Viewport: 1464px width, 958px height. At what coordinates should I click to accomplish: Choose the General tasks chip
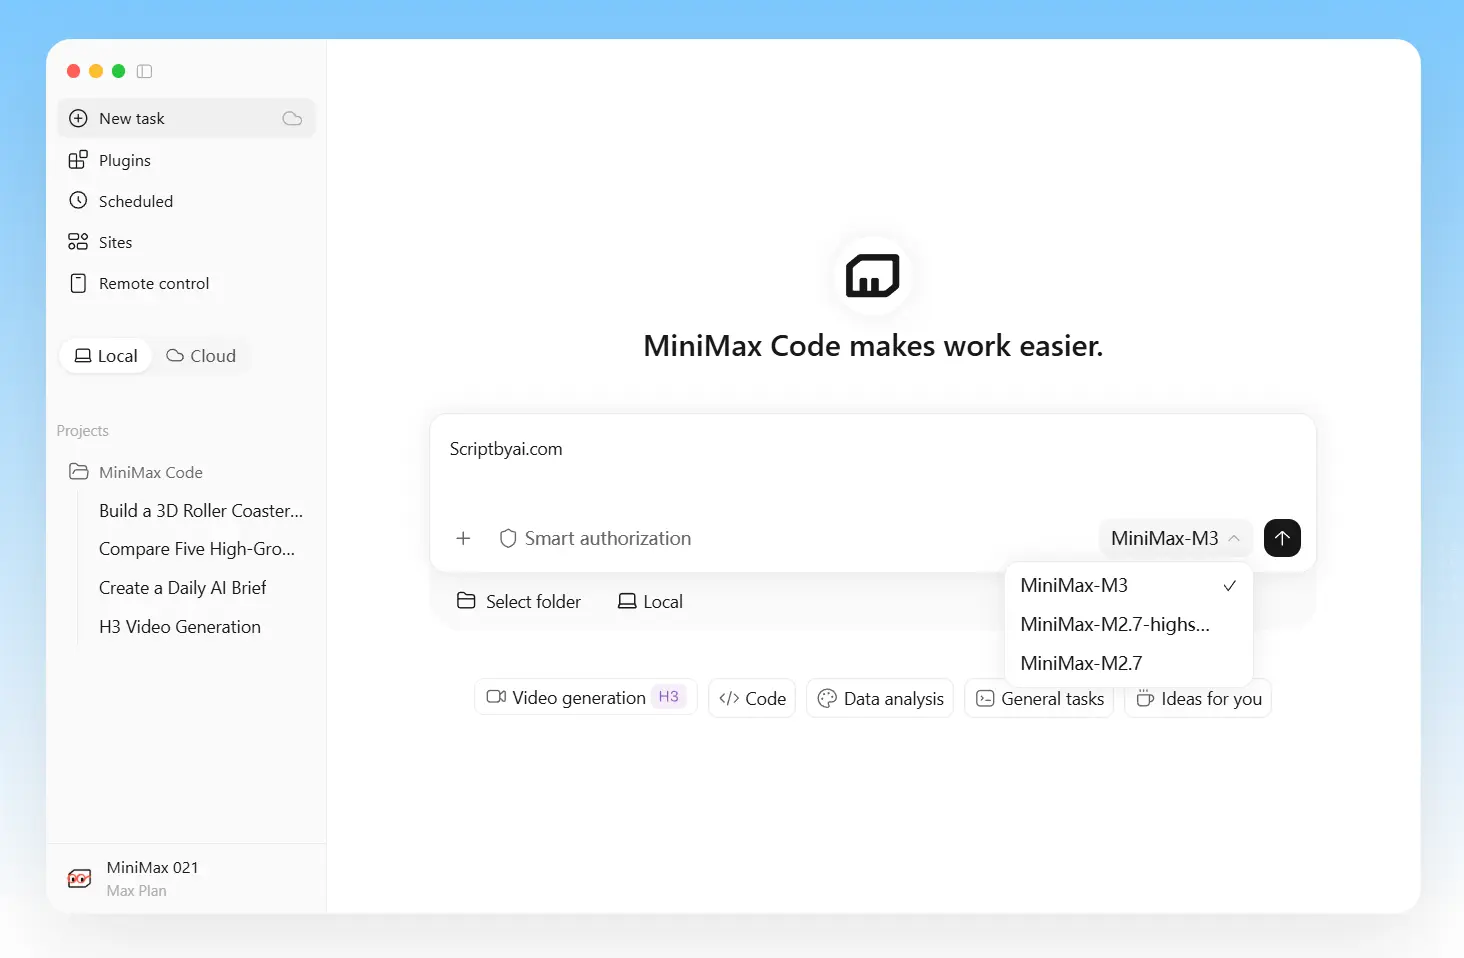click(1039, 698)
